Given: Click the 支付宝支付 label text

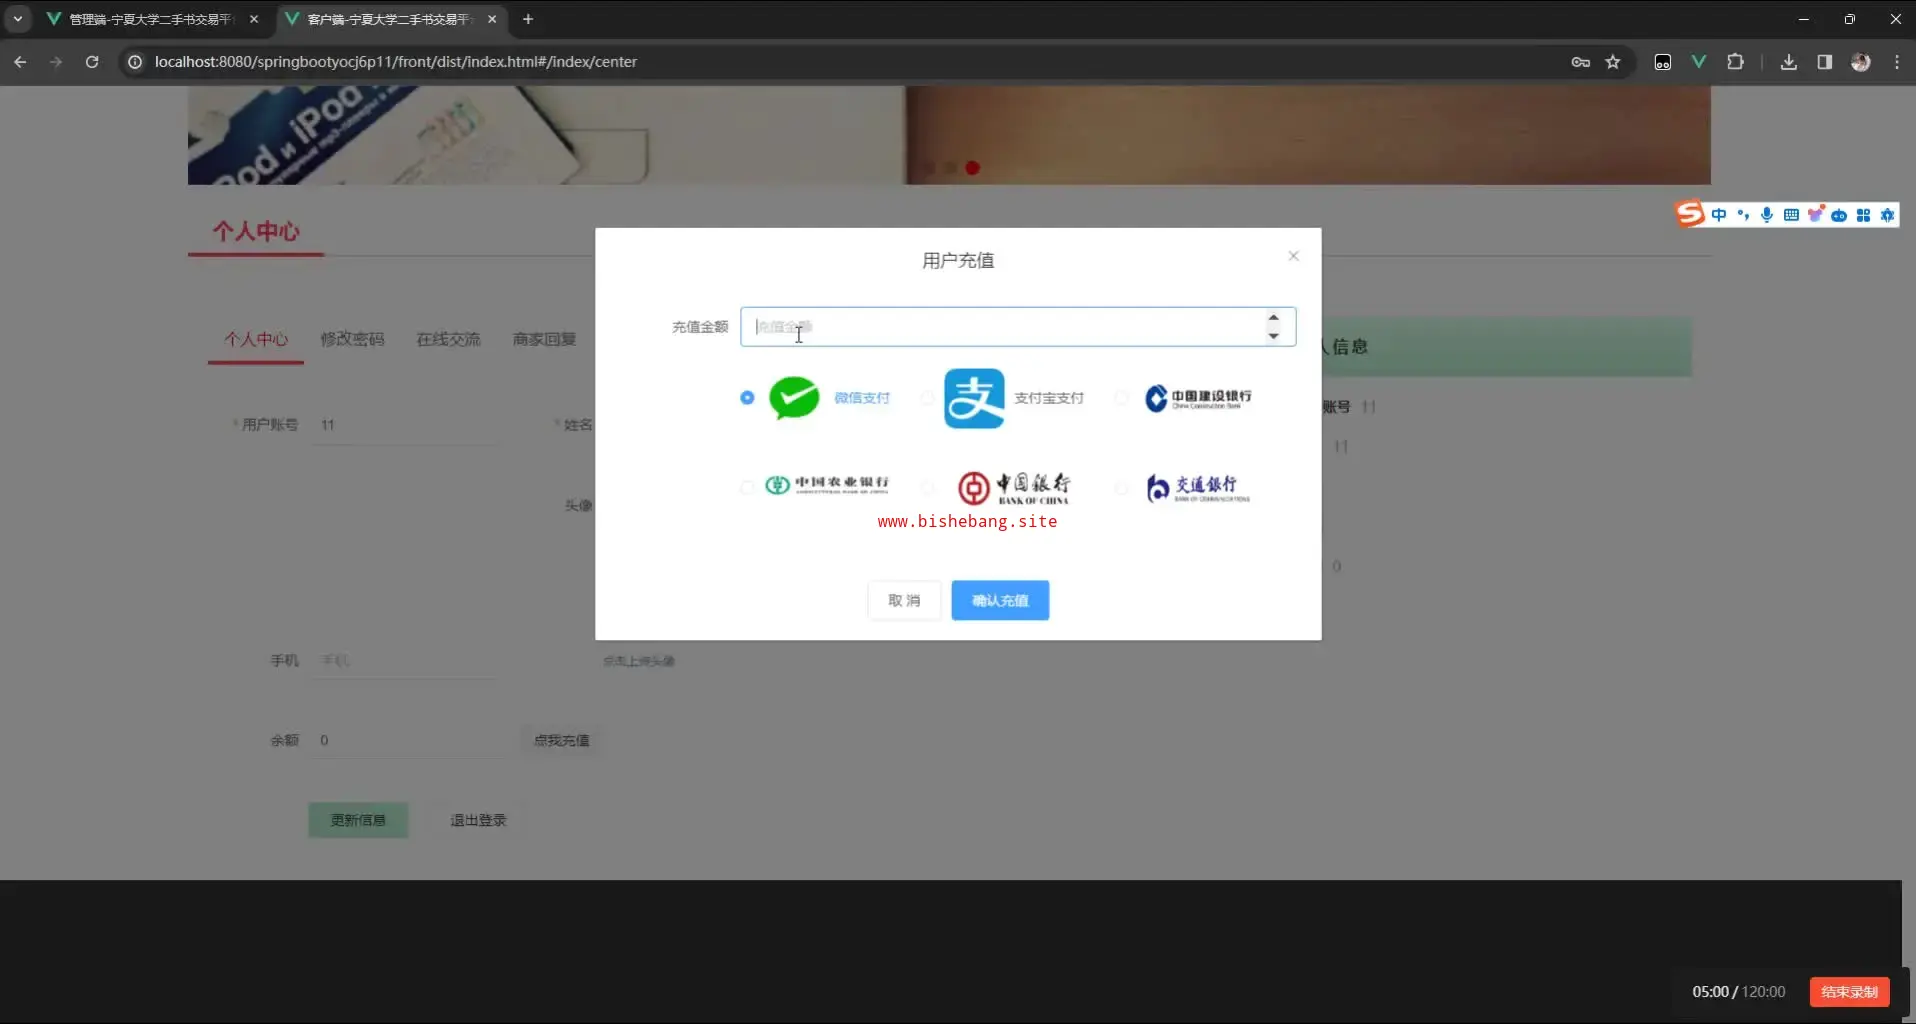Looking at the screenshot, I should [1049, 398].
